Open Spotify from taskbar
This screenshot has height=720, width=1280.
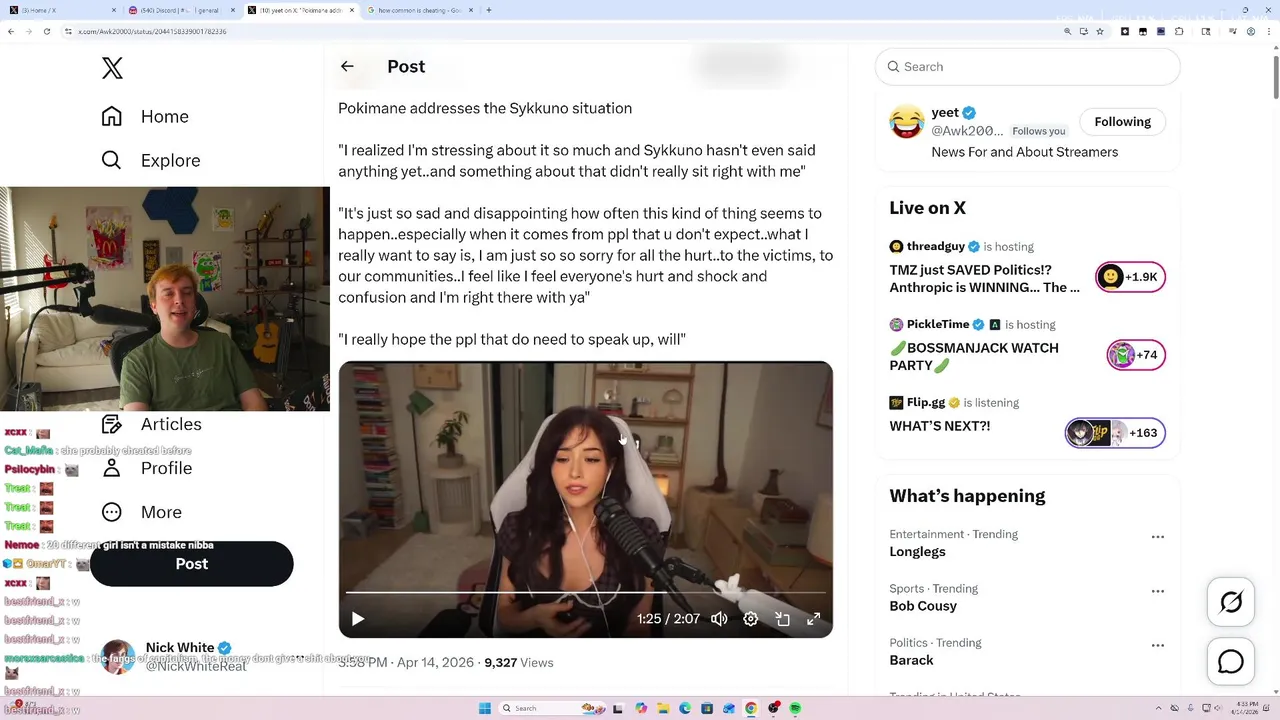[795, 708]
